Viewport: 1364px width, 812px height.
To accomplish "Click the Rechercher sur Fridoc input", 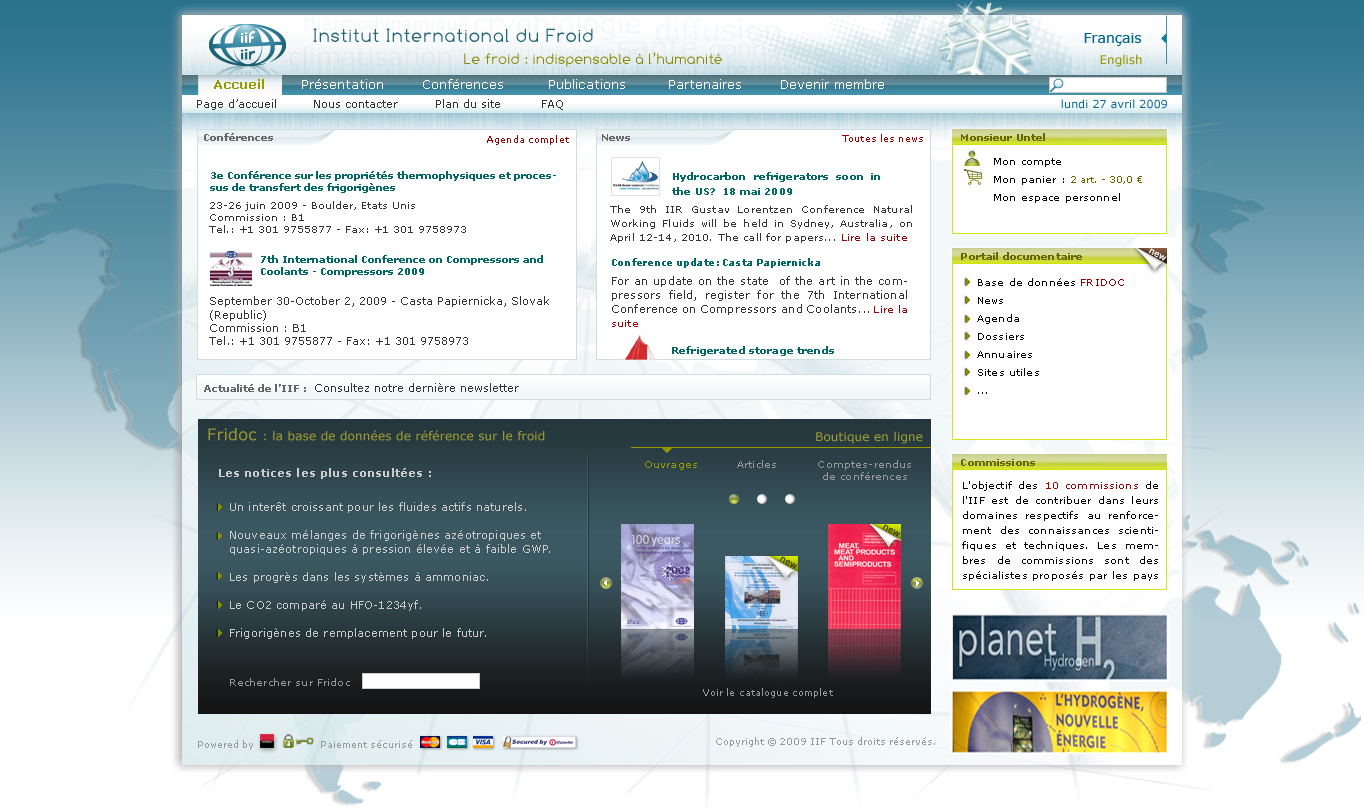I will [x=421, y=681].
